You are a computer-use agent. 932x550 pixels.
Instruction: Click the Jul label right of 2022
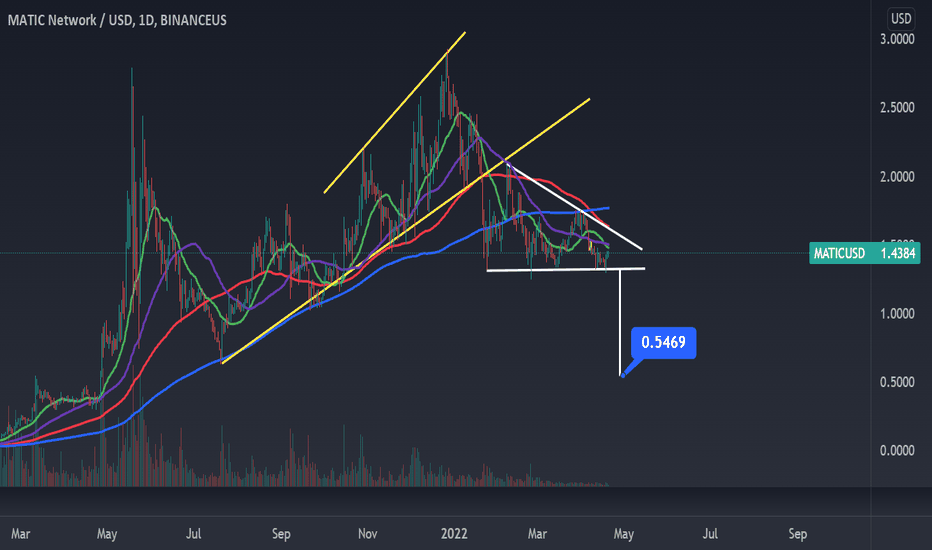pos(710,534)
